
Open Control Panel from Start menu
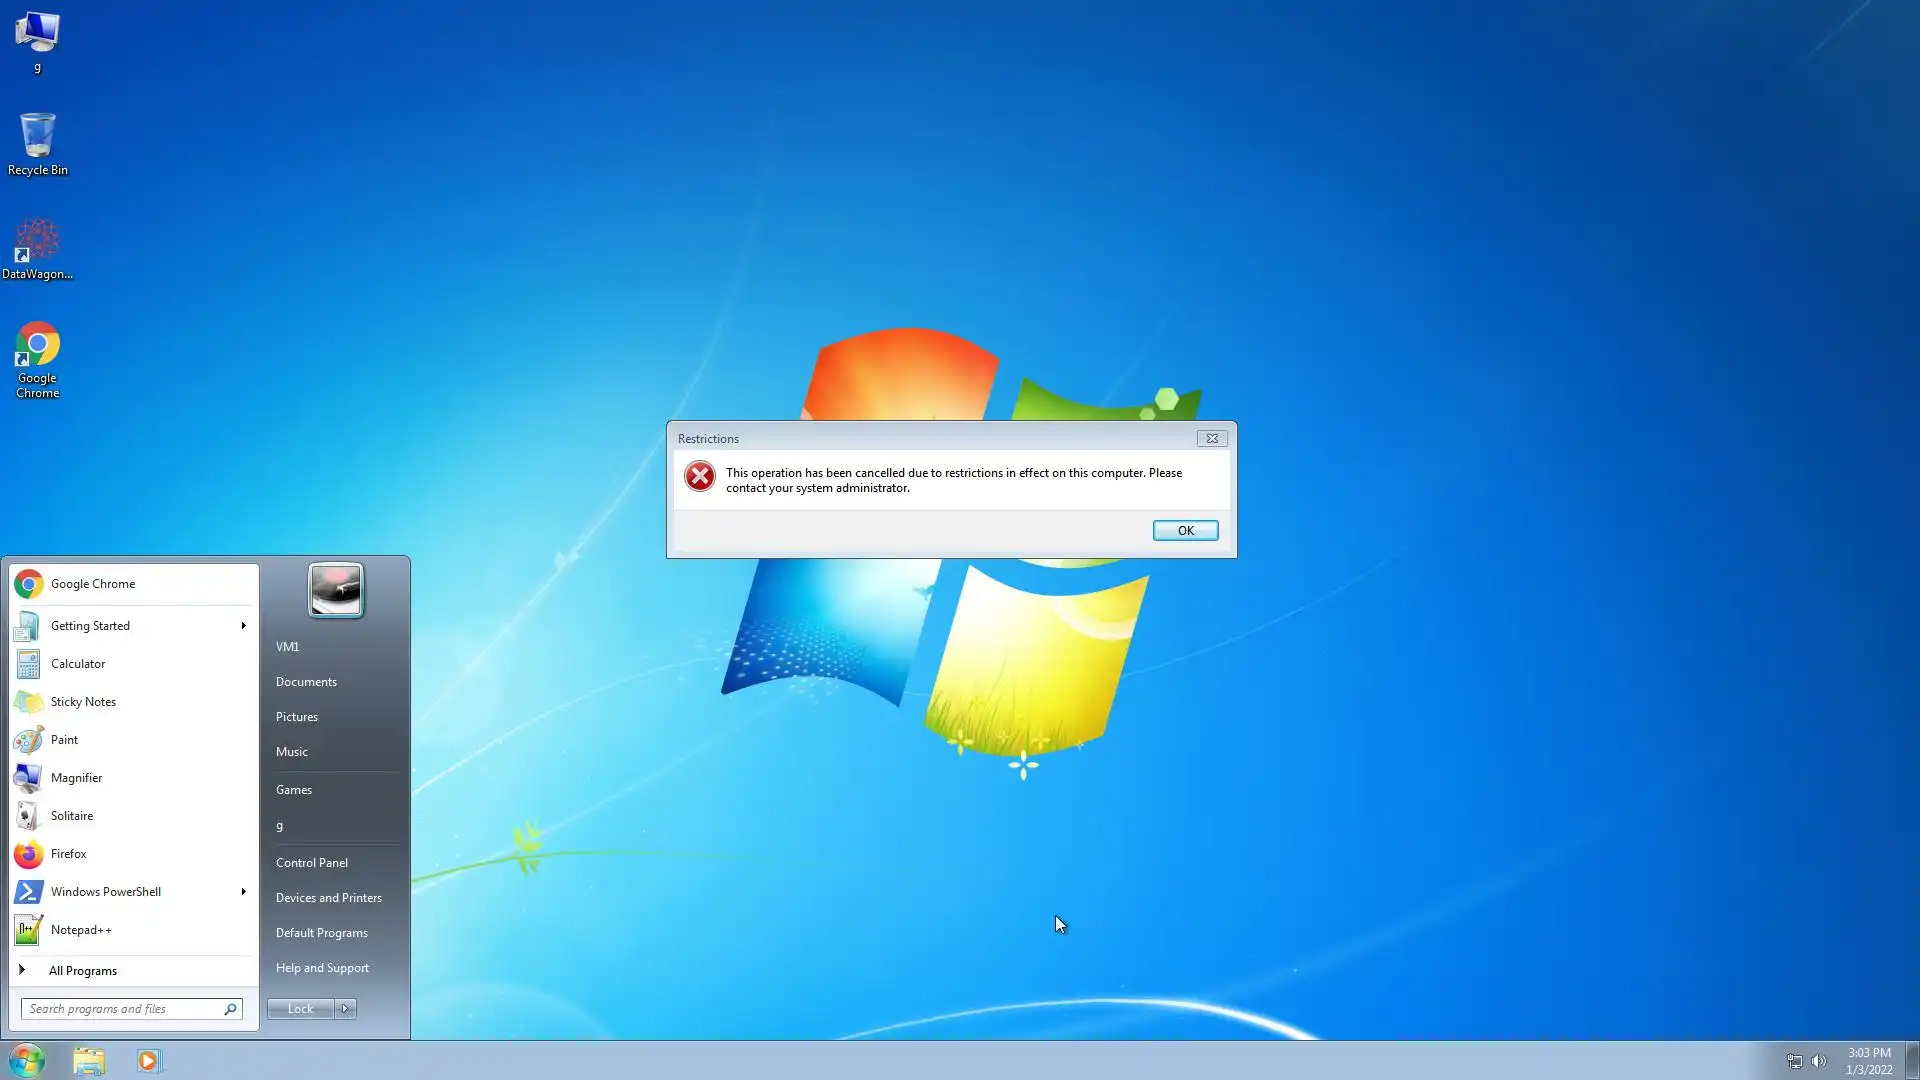pyautogui.click(x=311, y=862)
